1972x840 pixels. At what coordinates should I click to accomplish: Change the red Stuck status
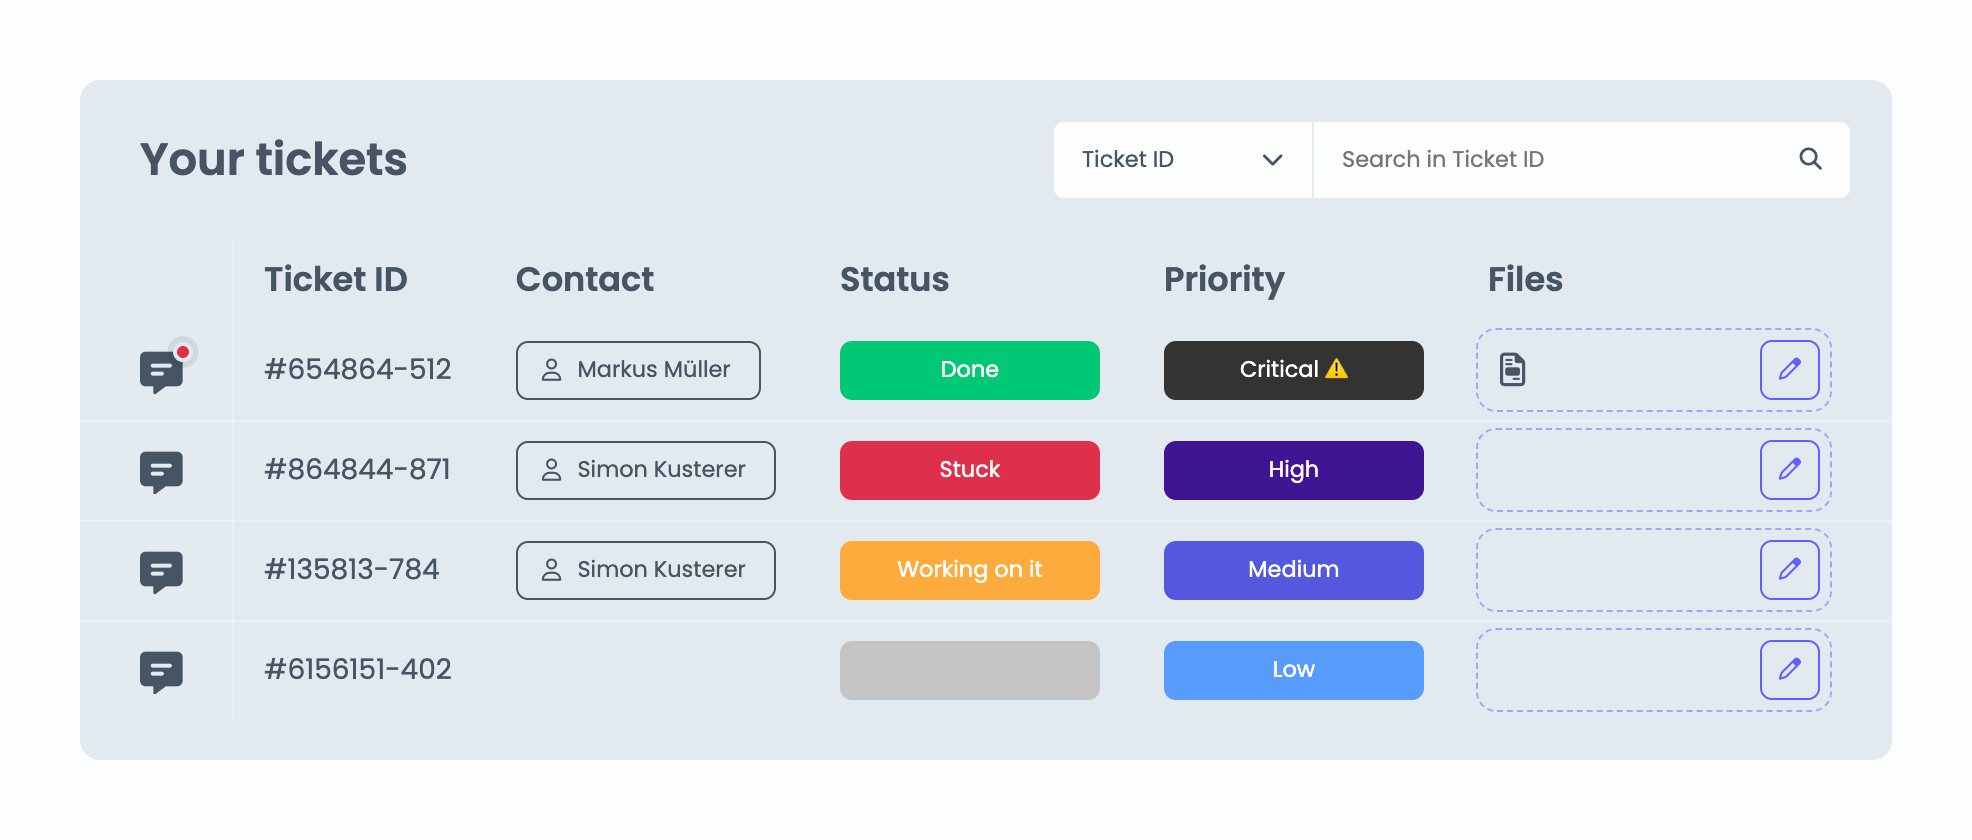point(969,470)
